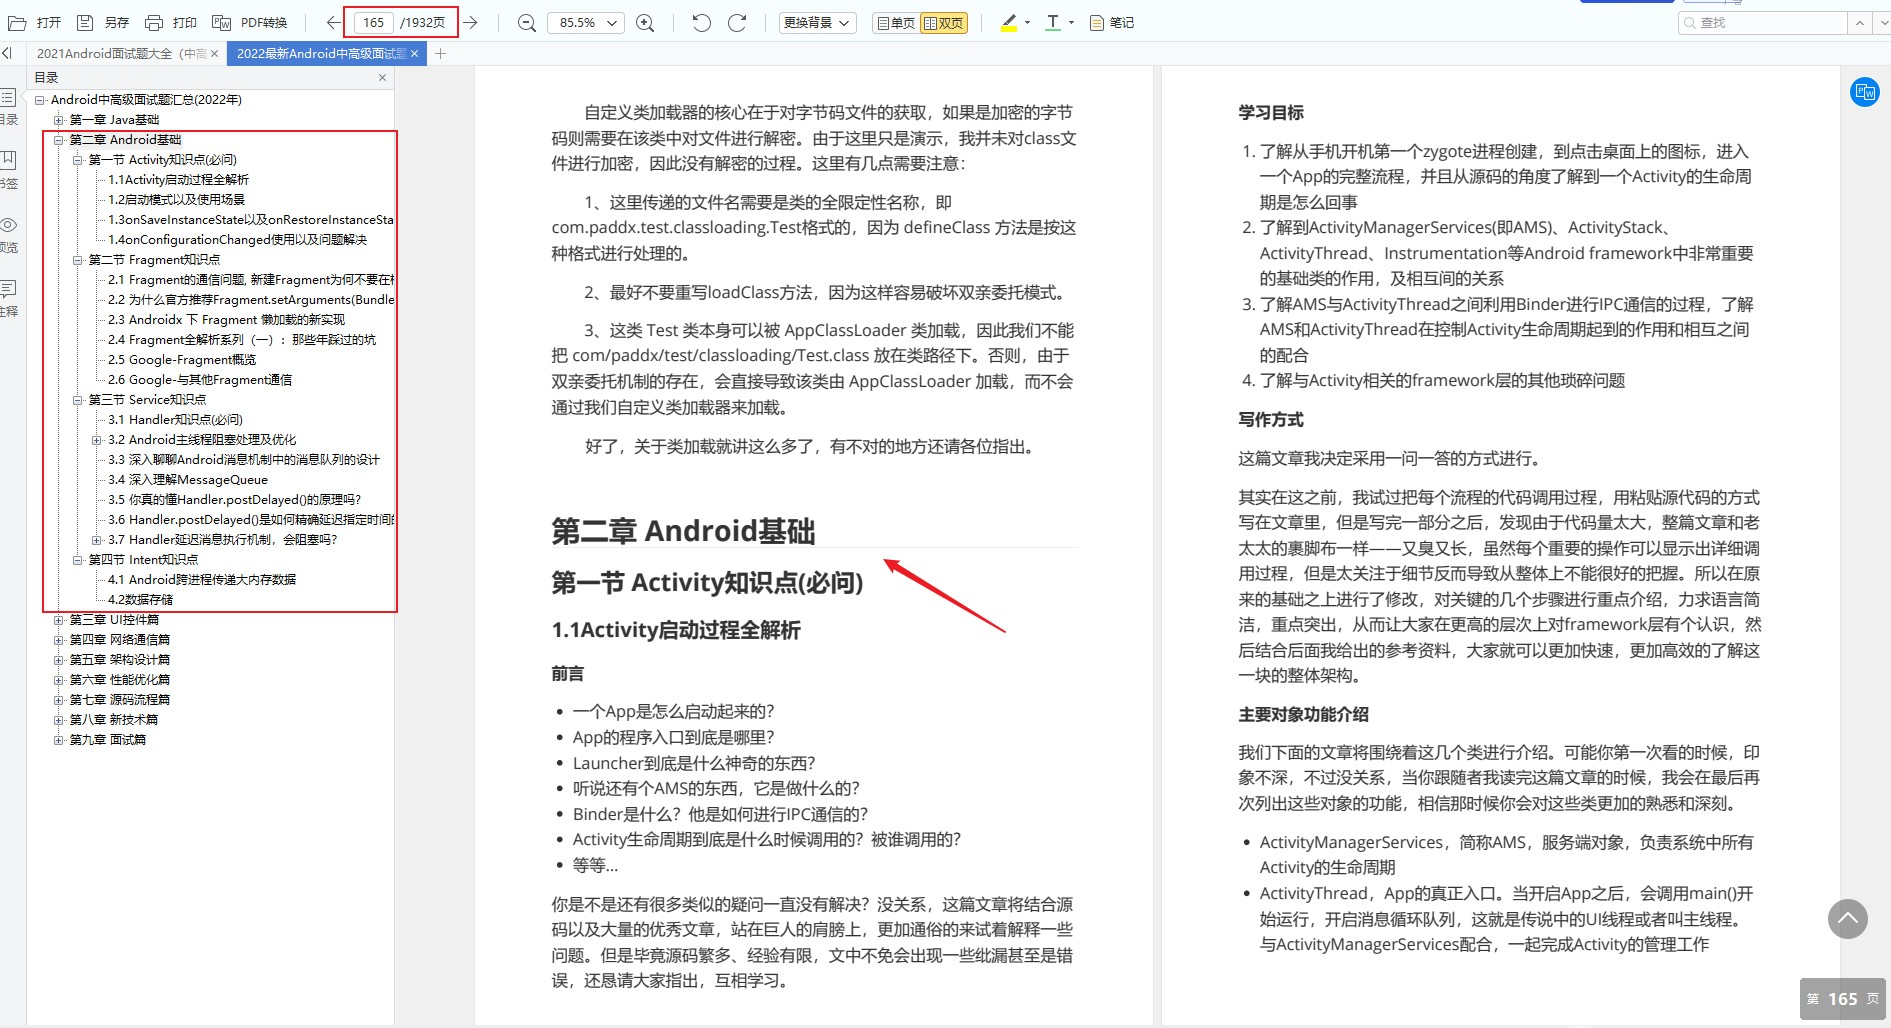Select 2.3 Androidx 下 Fragment outline entry

[226, 320]
